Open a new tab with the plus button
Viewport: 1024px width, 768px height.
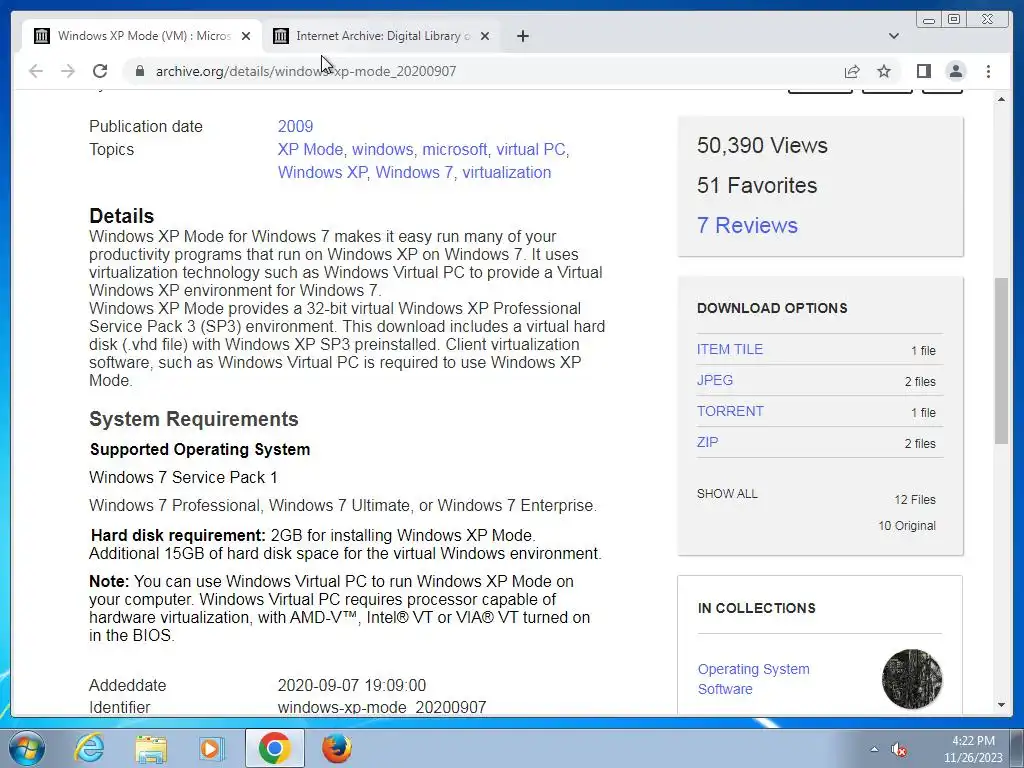point(522,36)
